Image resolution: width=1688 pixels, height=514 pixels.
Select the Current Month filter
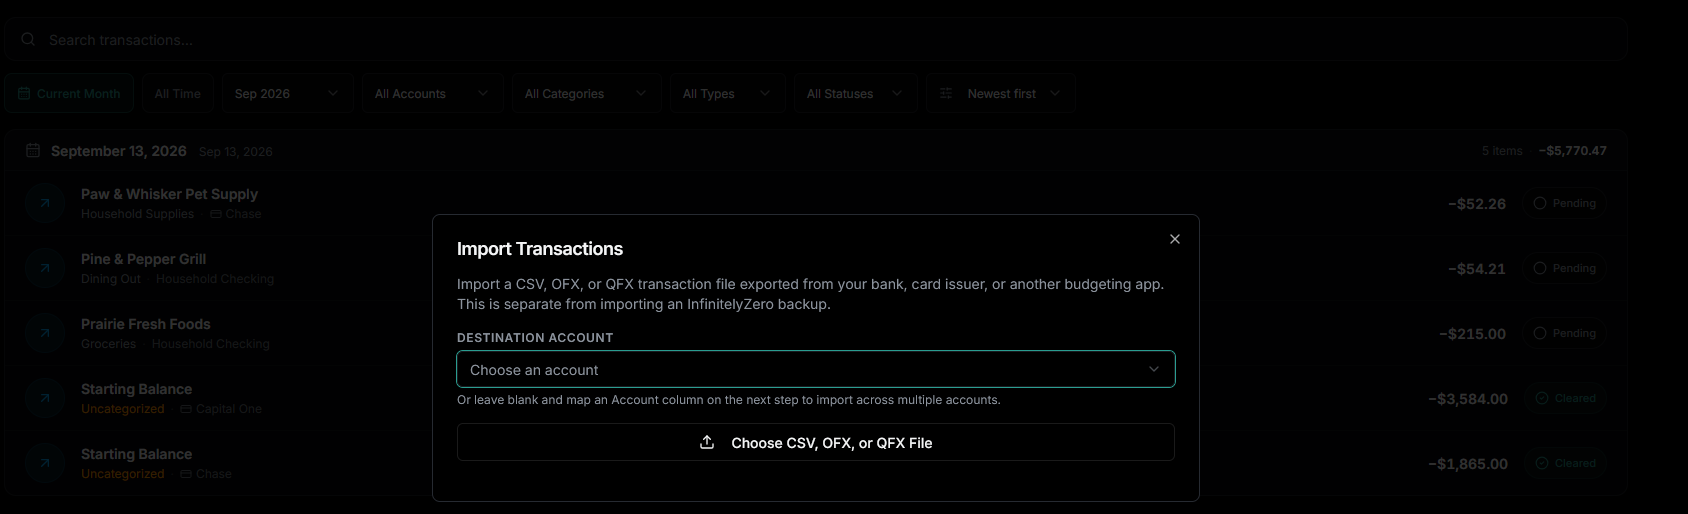tap(69, 93)
